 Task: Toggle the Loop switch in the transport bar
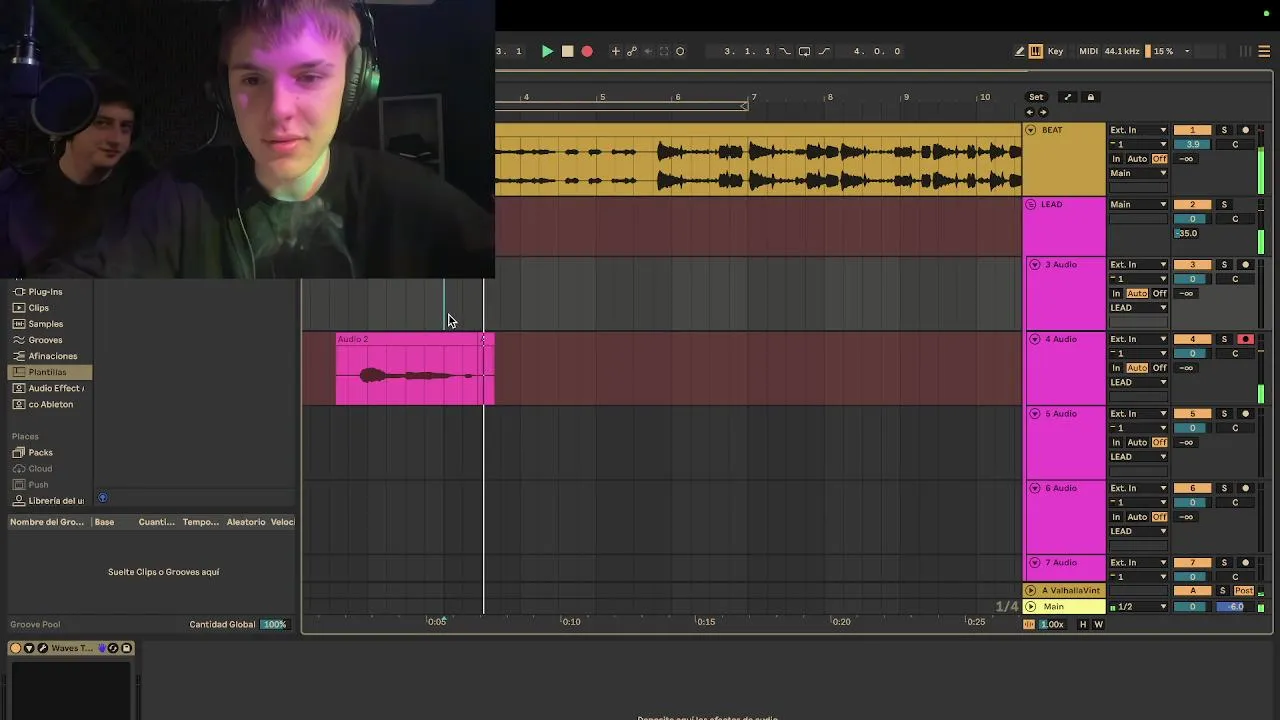coord(804,51)
